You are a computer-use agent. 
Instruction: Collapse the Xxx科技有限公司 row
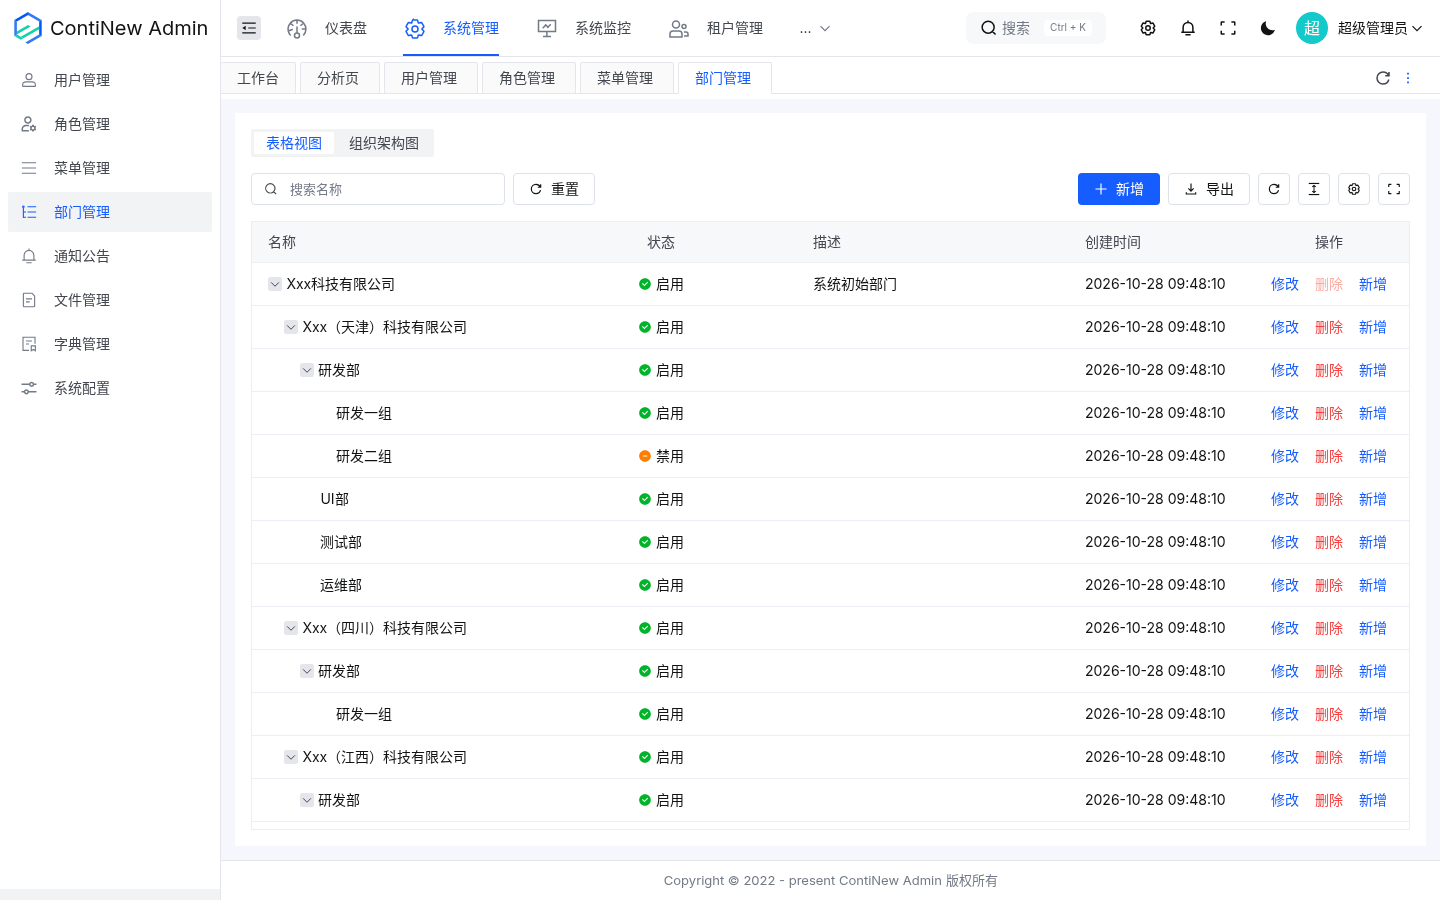click(275, 284)
